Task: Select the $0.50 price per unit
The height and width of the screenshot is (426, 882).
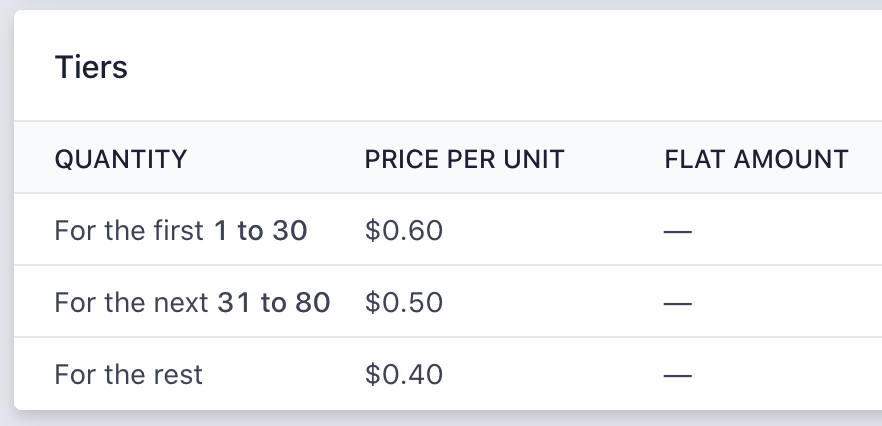Action: point(404,303)
